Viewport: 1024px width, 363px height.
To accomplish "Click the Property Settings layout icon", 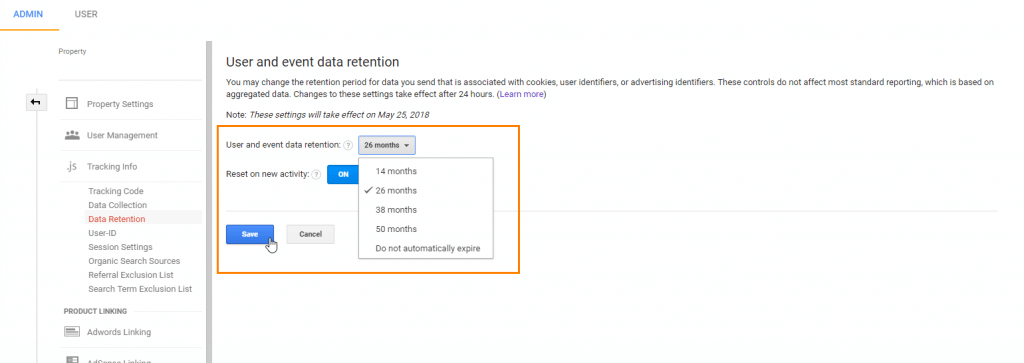I will click(x=72, y=104).
